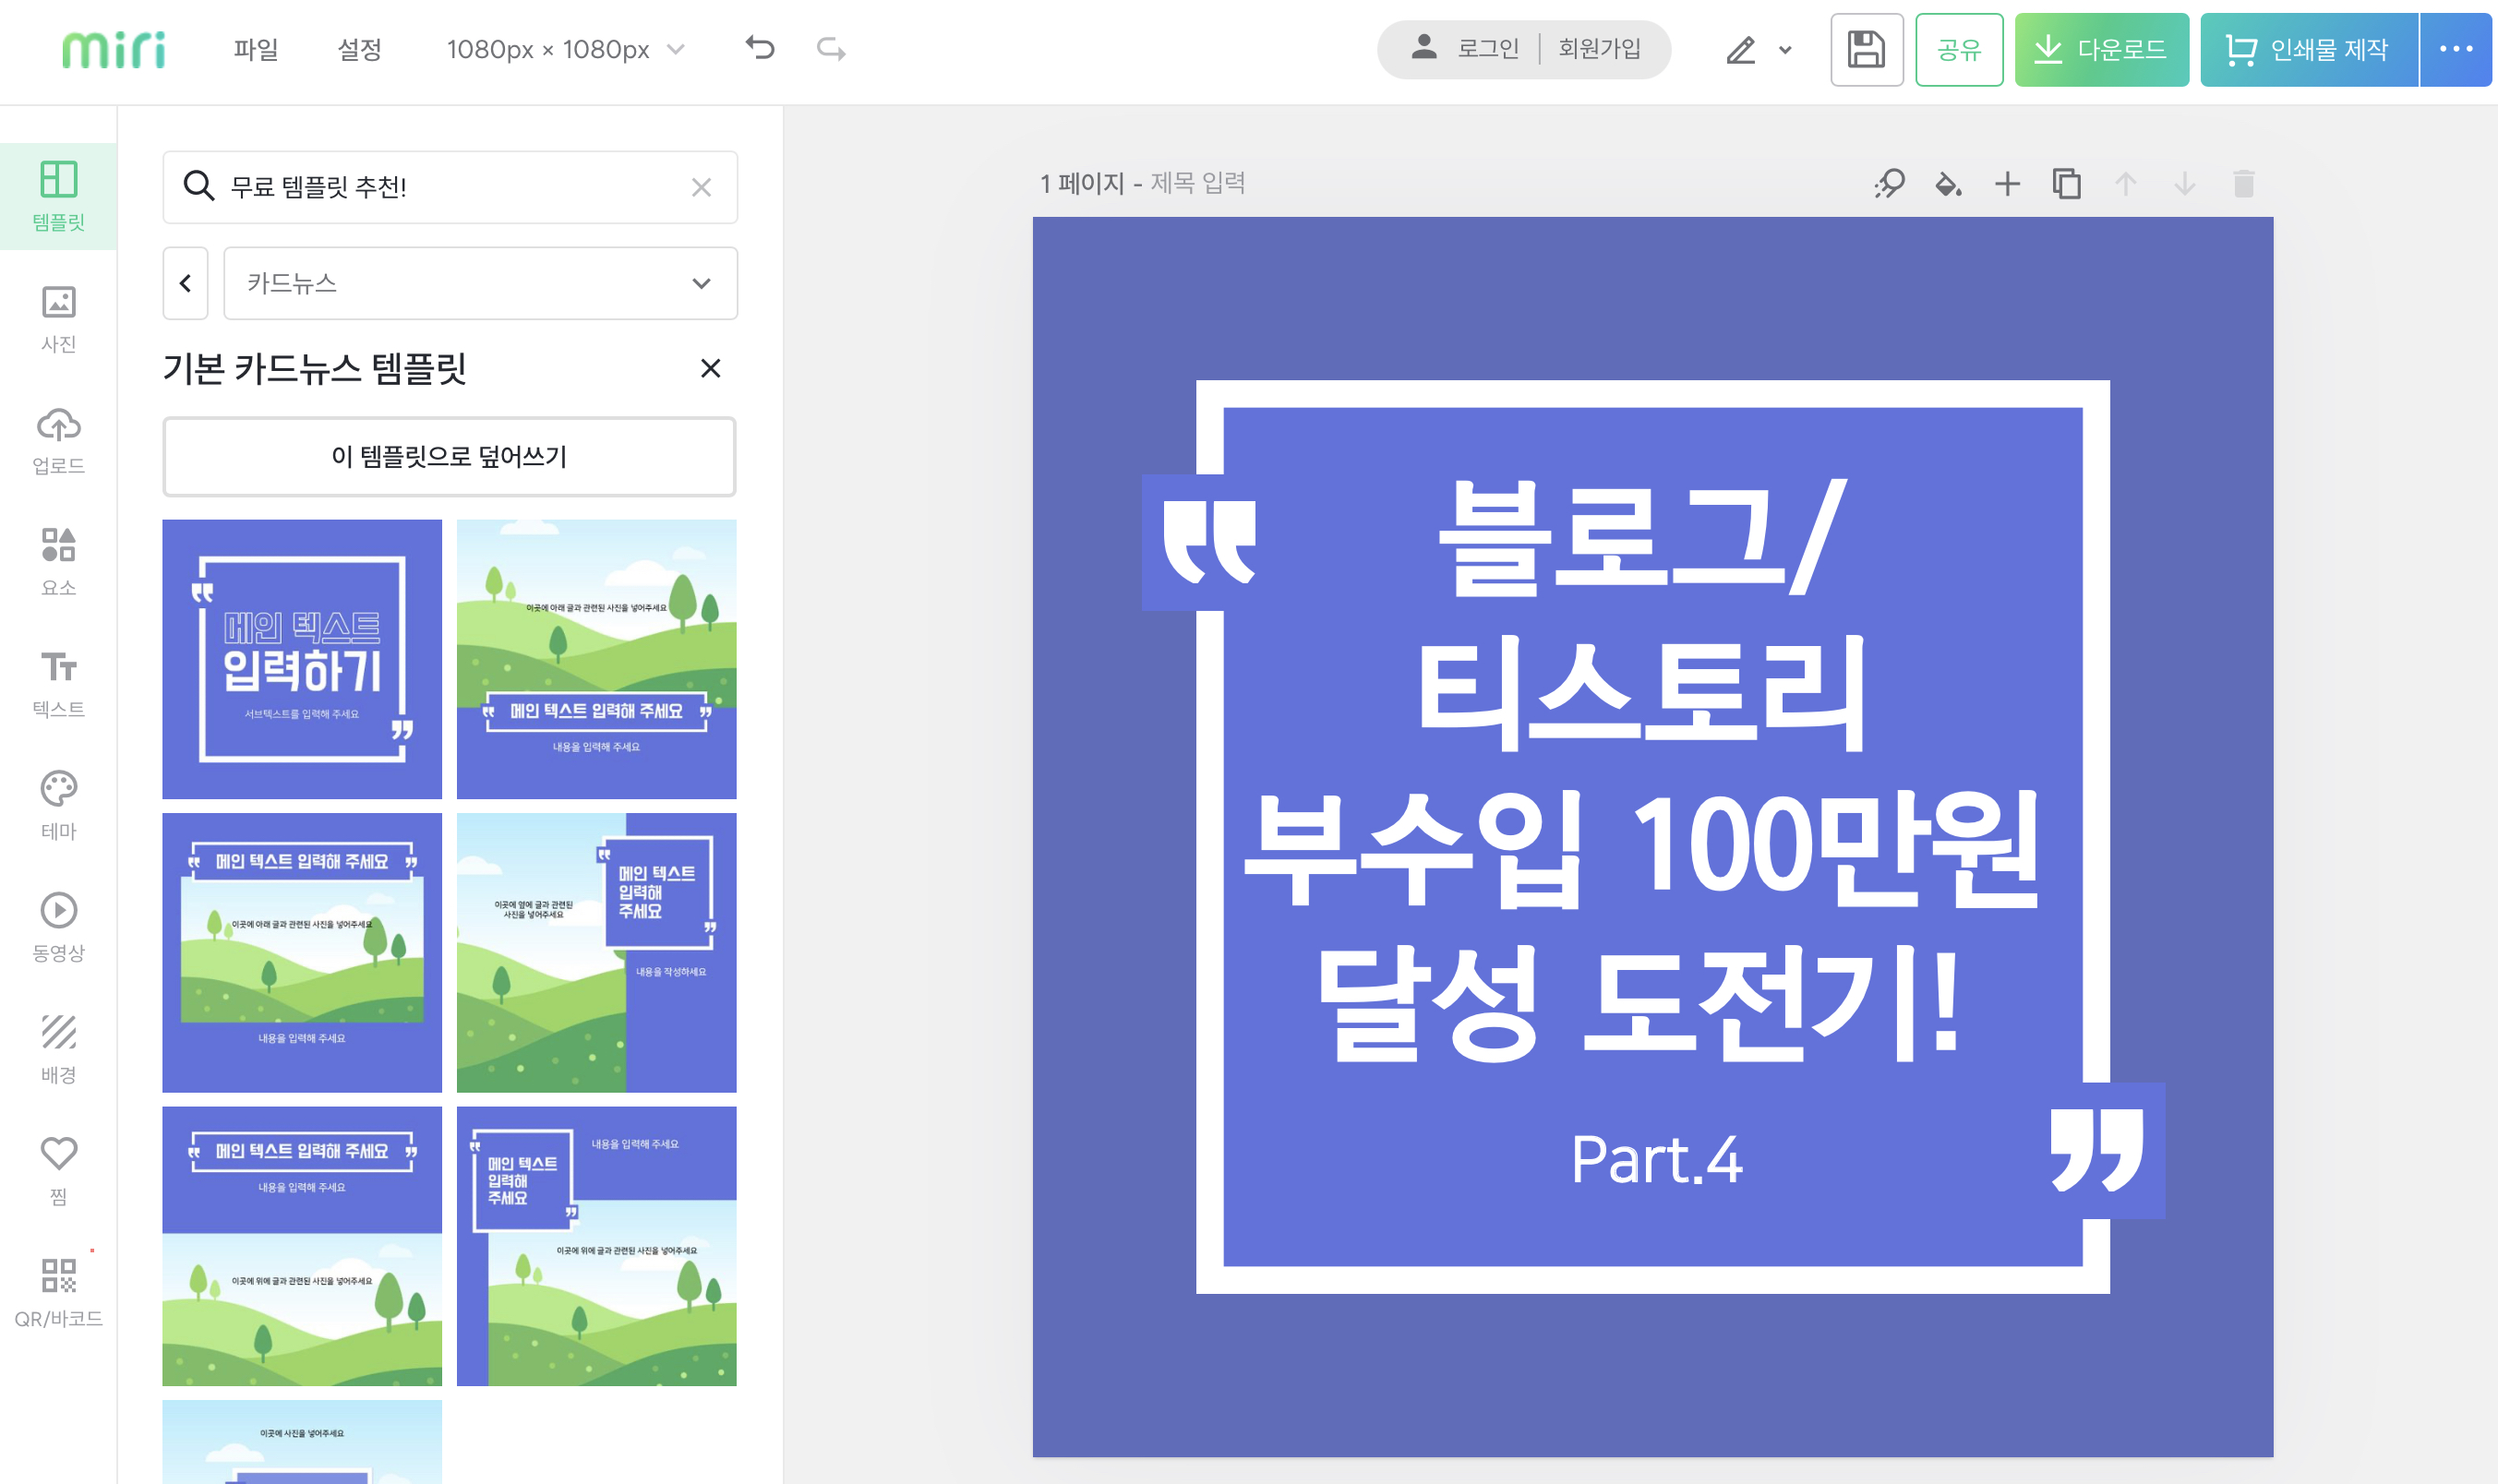Click 이 템플릿으로 덮어쓰기 button
Screen dimensions: 2498x1484
449,457
